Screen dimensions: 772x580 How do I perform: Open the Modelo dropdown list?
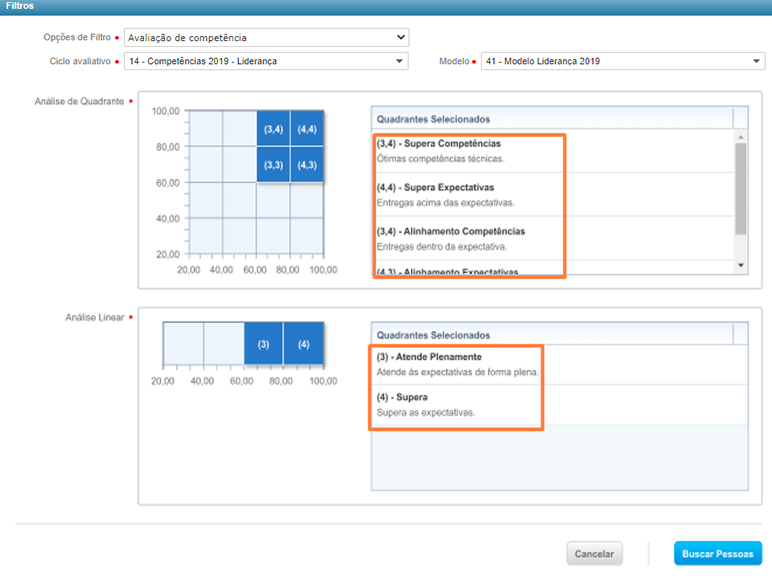pyautogui.click(x=622, y=61)
